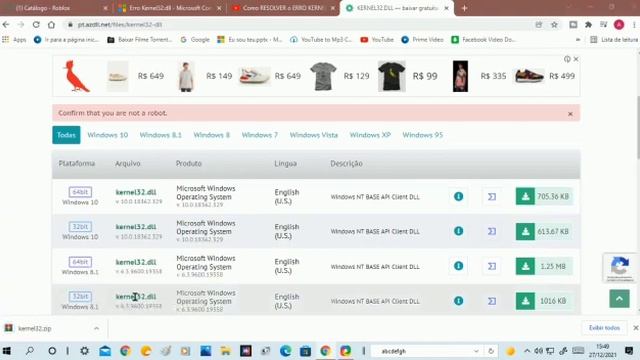
Task: Open Windows Start menu
Action: (x=7, y=351)
